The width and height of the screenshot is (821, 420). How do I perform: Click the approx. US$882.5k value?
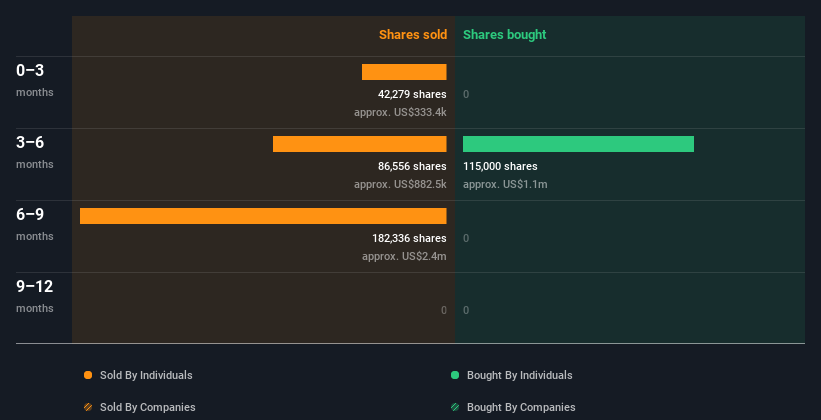[400, 184]
